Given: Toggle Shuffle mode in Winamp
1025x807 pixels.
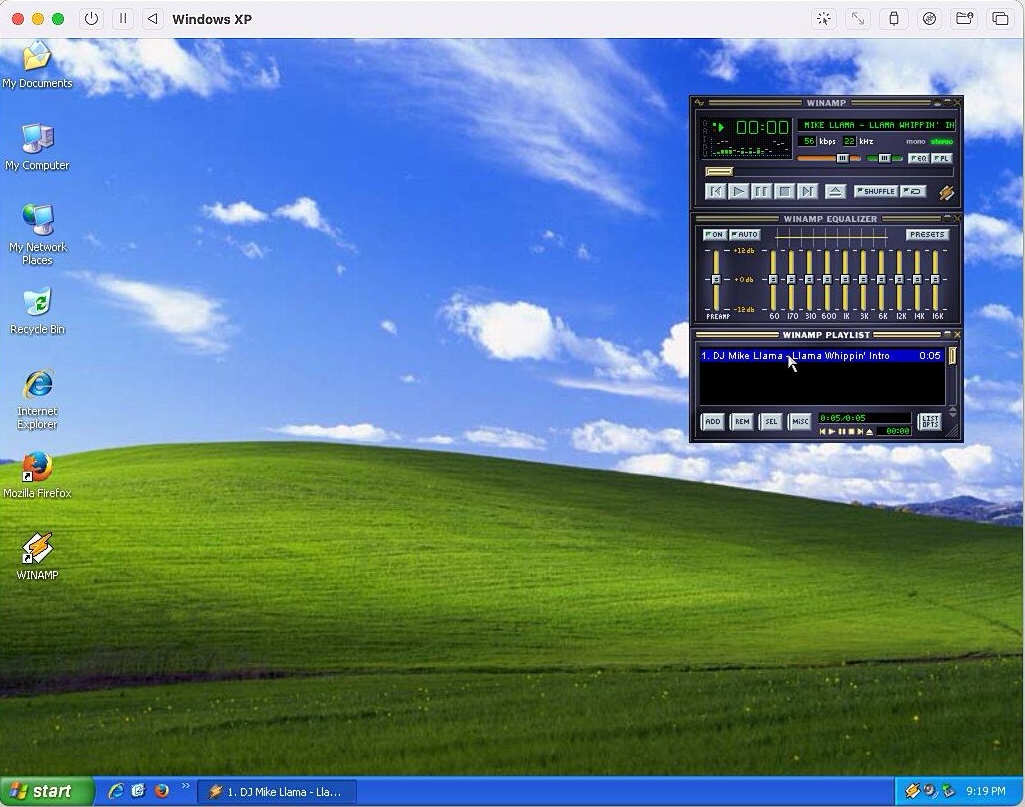Looking at the screenshot, I should tap(876, 191).
